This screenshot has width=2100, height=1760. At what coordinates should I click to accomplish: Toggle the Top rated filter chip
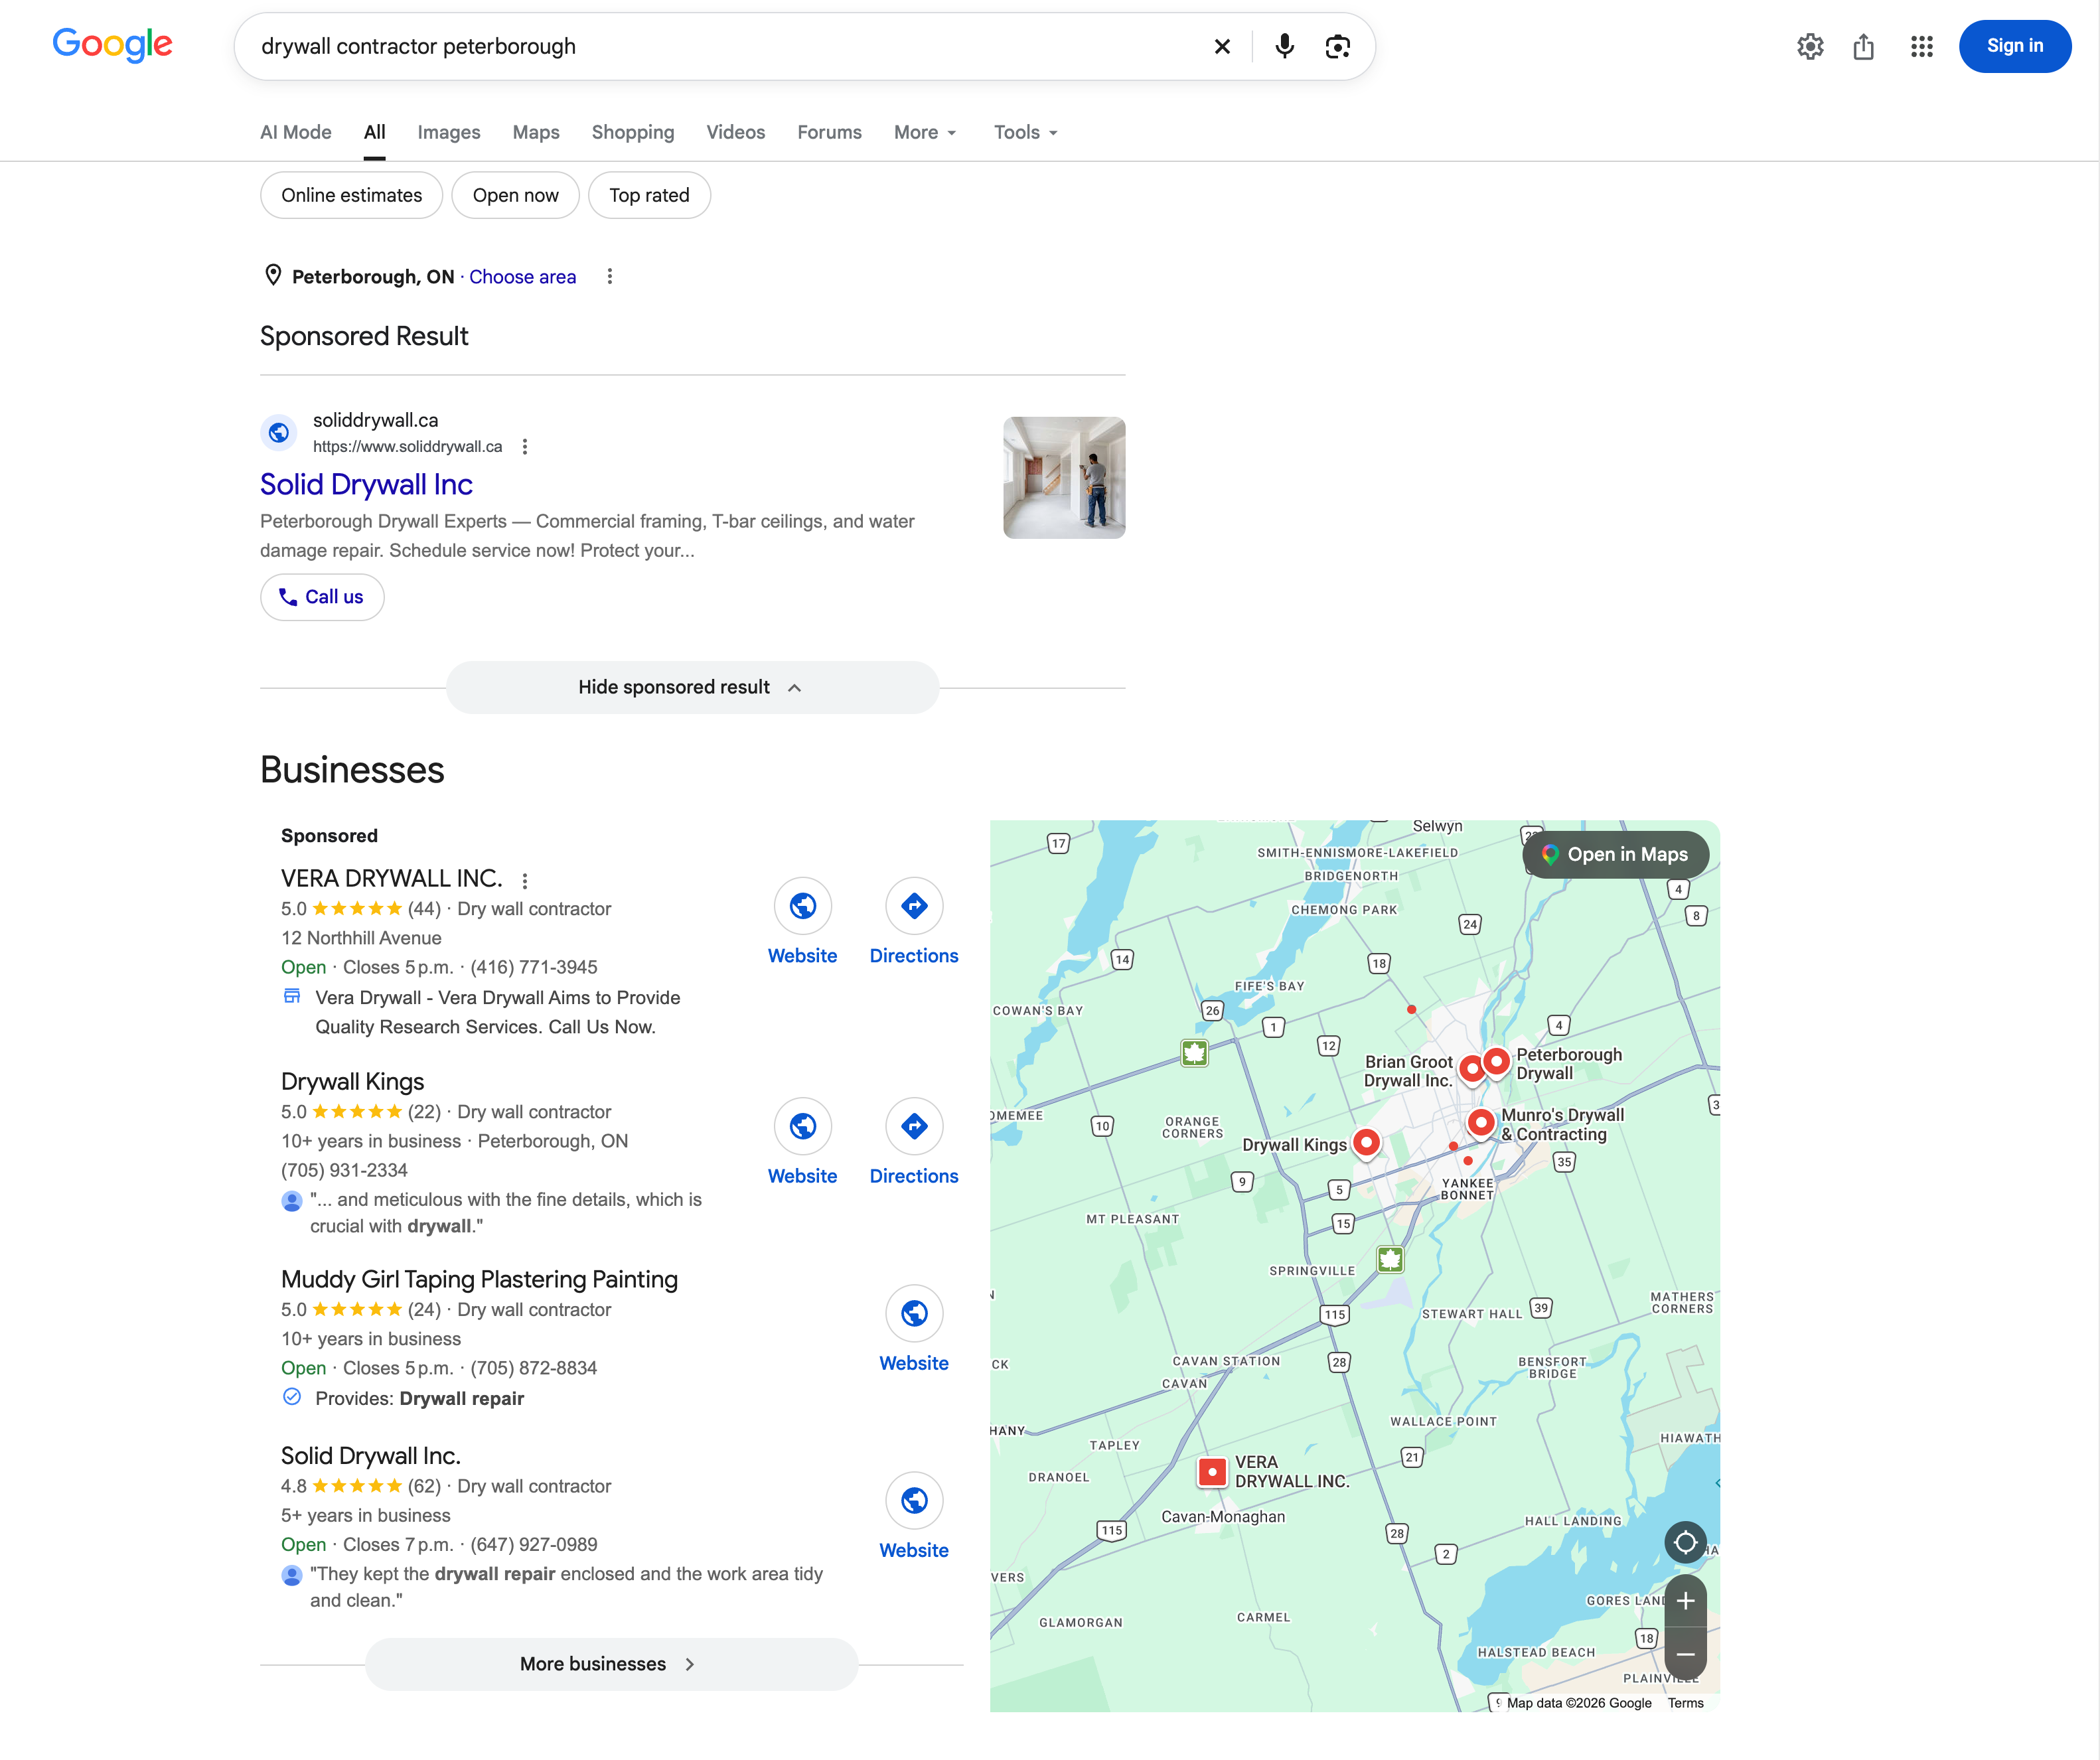pyautogui.click(x=649, y=195)
